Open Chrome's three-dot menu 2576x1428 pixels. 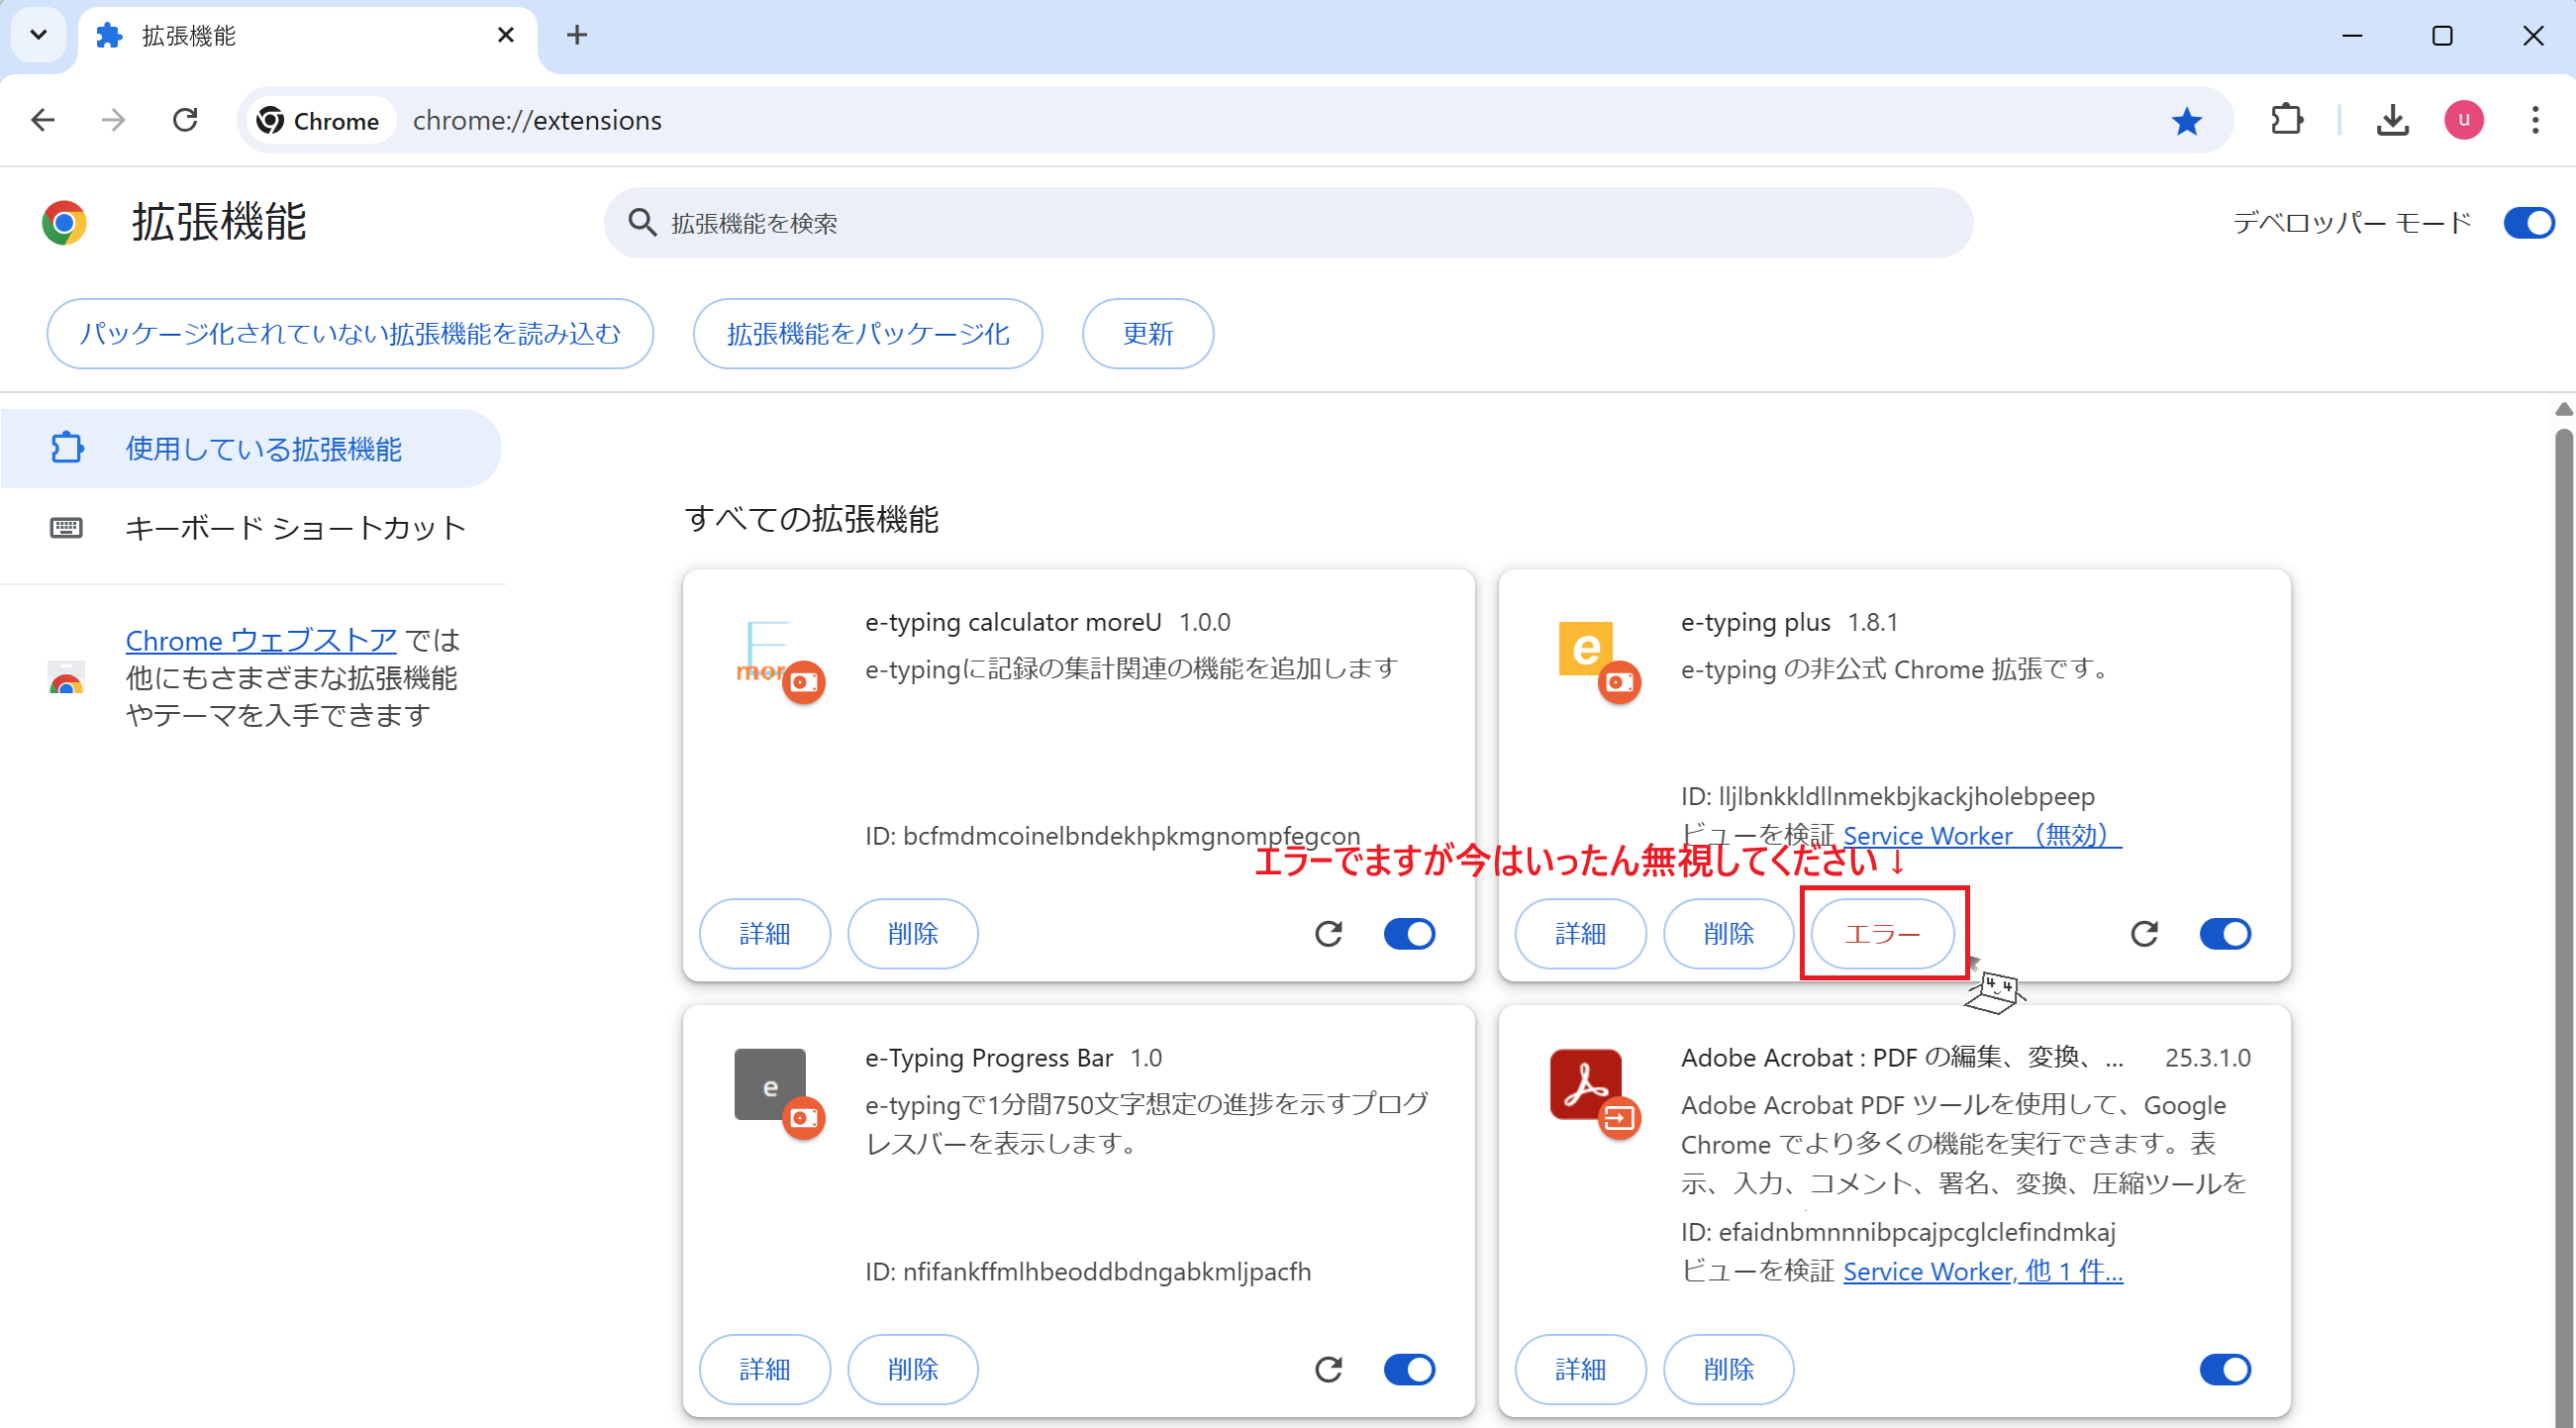tap(2535, 120)
